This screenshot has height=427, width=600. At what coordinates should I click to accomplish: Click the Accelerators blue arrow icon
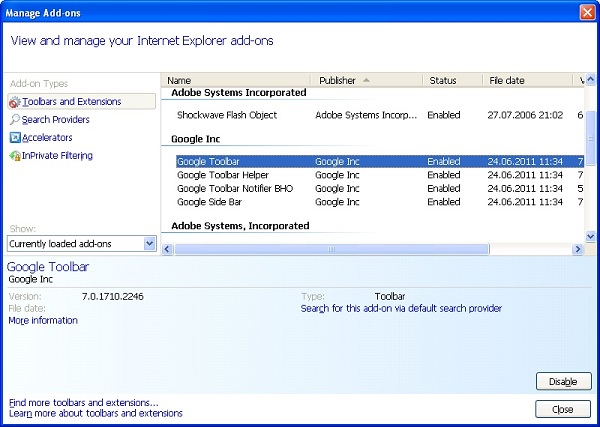point(15,137)
